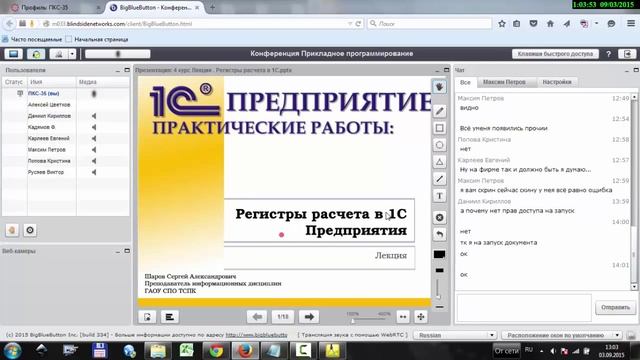Open the users settings gear
The width and height of the screenshot is (640, 360).
(30, 230)
